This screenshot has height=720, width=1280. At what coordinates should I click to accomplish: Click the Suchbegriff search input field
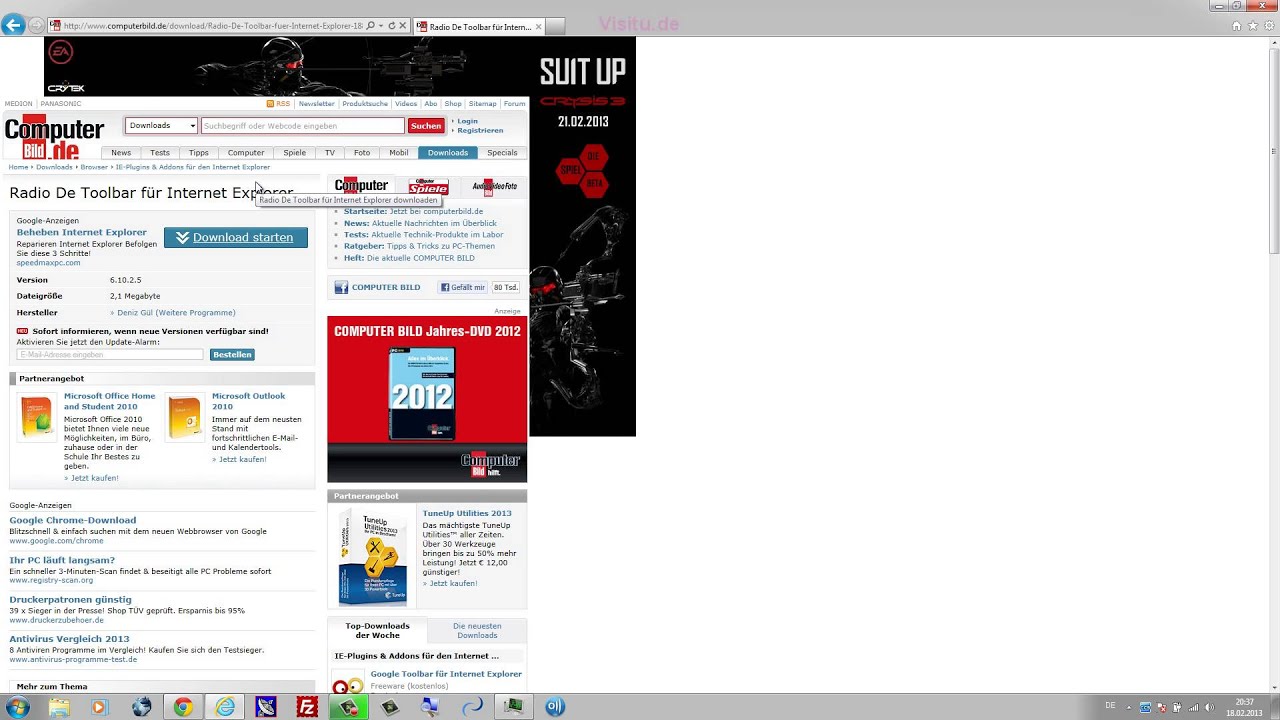coord(302,126)
